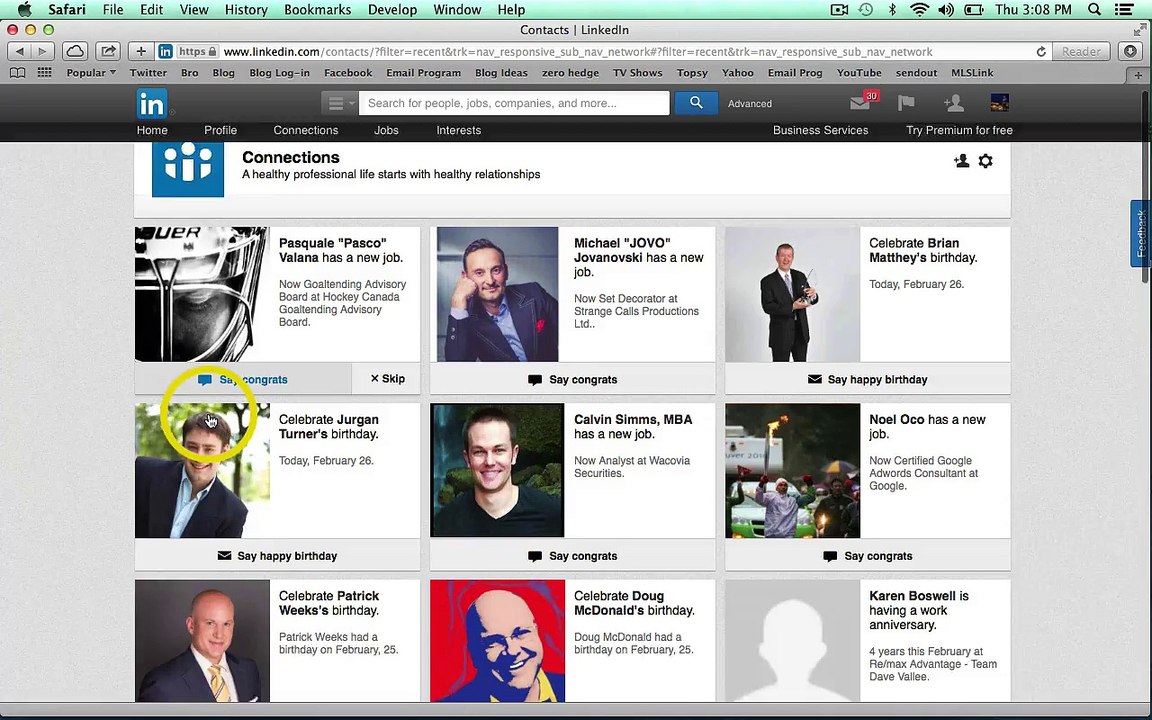Open the MLSLink bookmark

[x=972, y=73]
